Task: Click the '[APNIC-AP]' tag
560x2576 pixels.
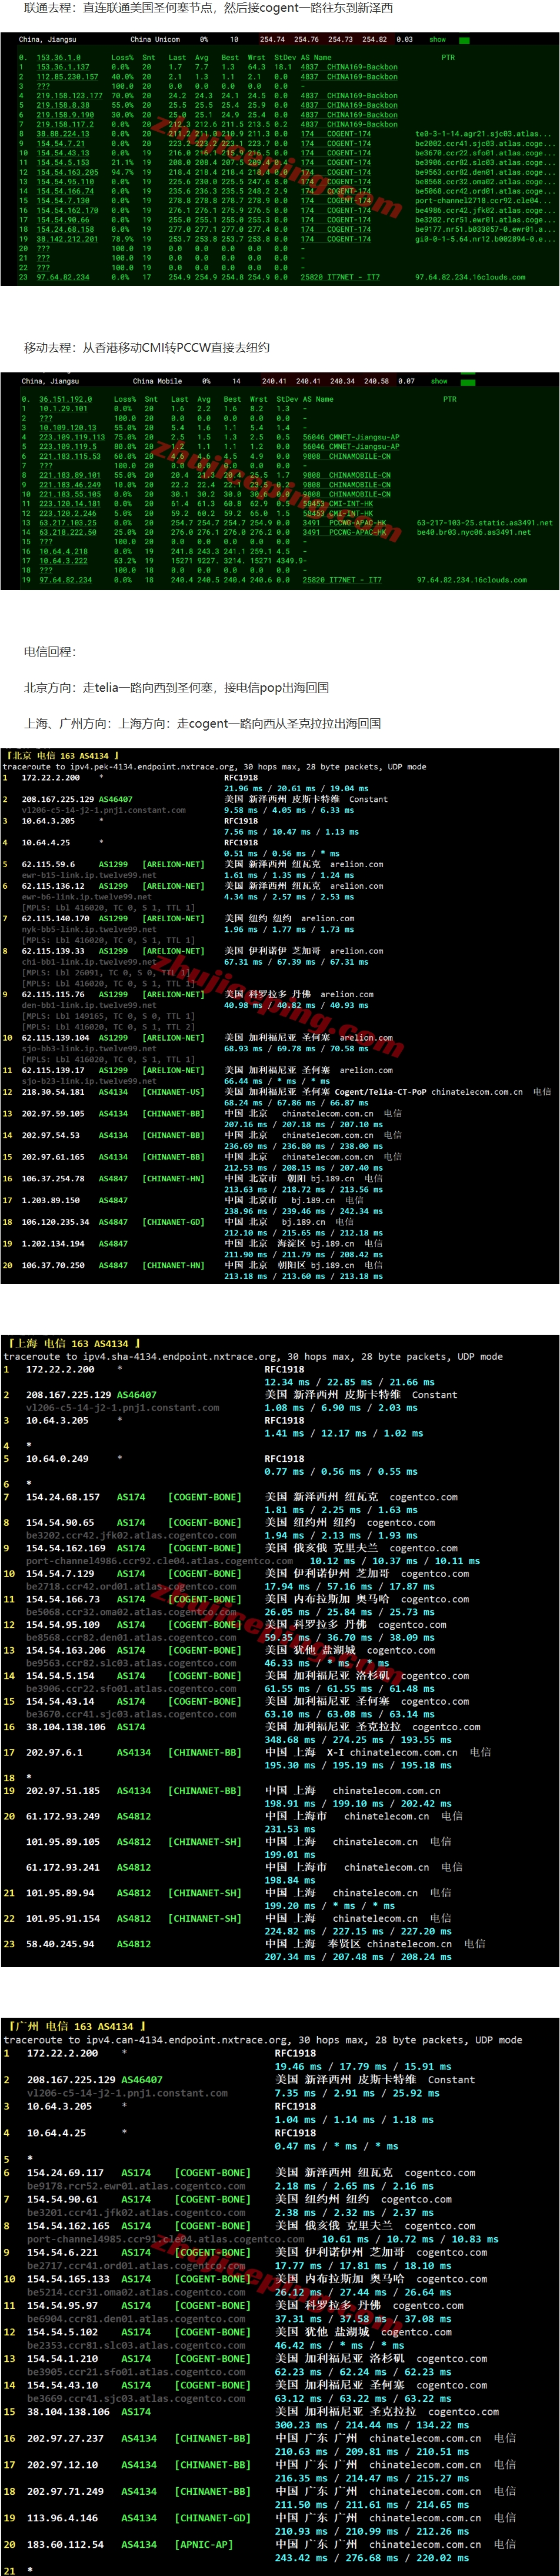Action: point(205,2545)
